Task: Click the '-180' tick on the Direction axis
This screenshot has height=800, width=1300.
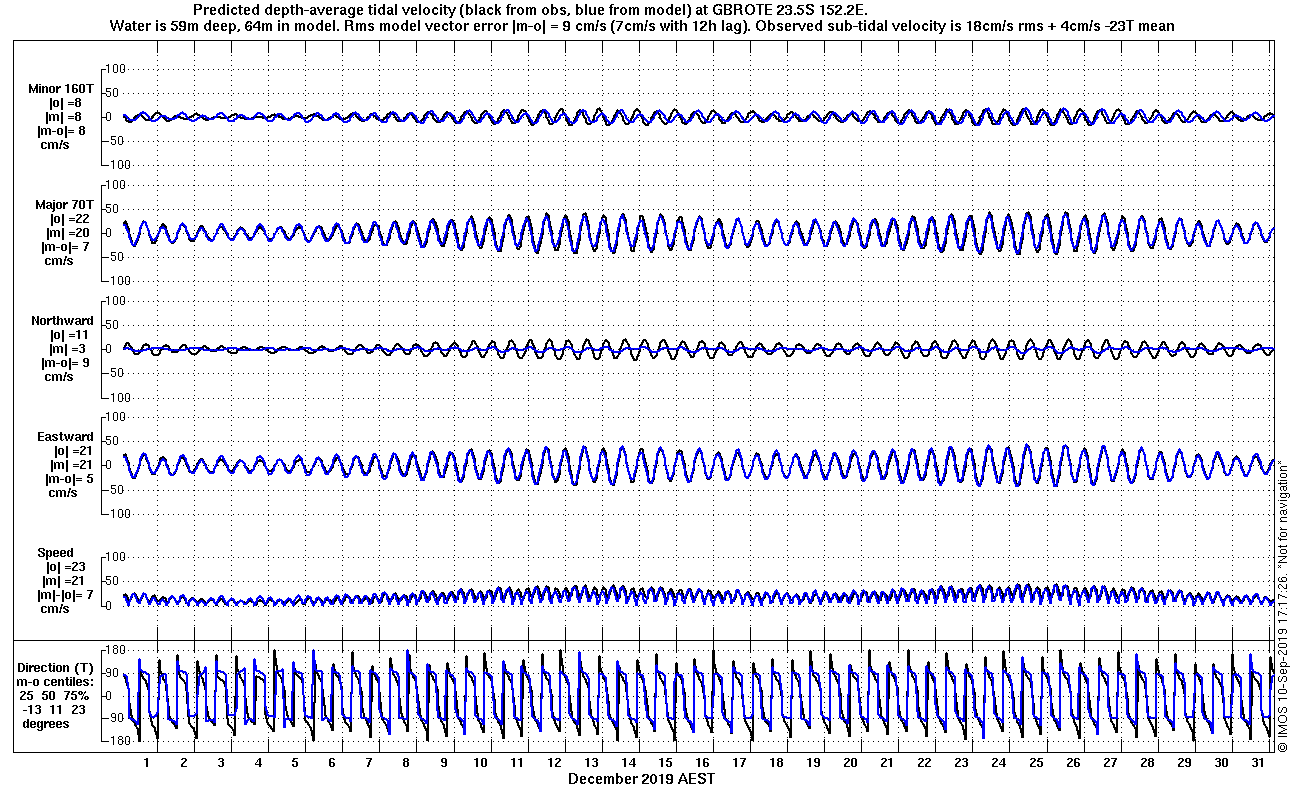Action: pyautogui.click(x=115, y=741)
